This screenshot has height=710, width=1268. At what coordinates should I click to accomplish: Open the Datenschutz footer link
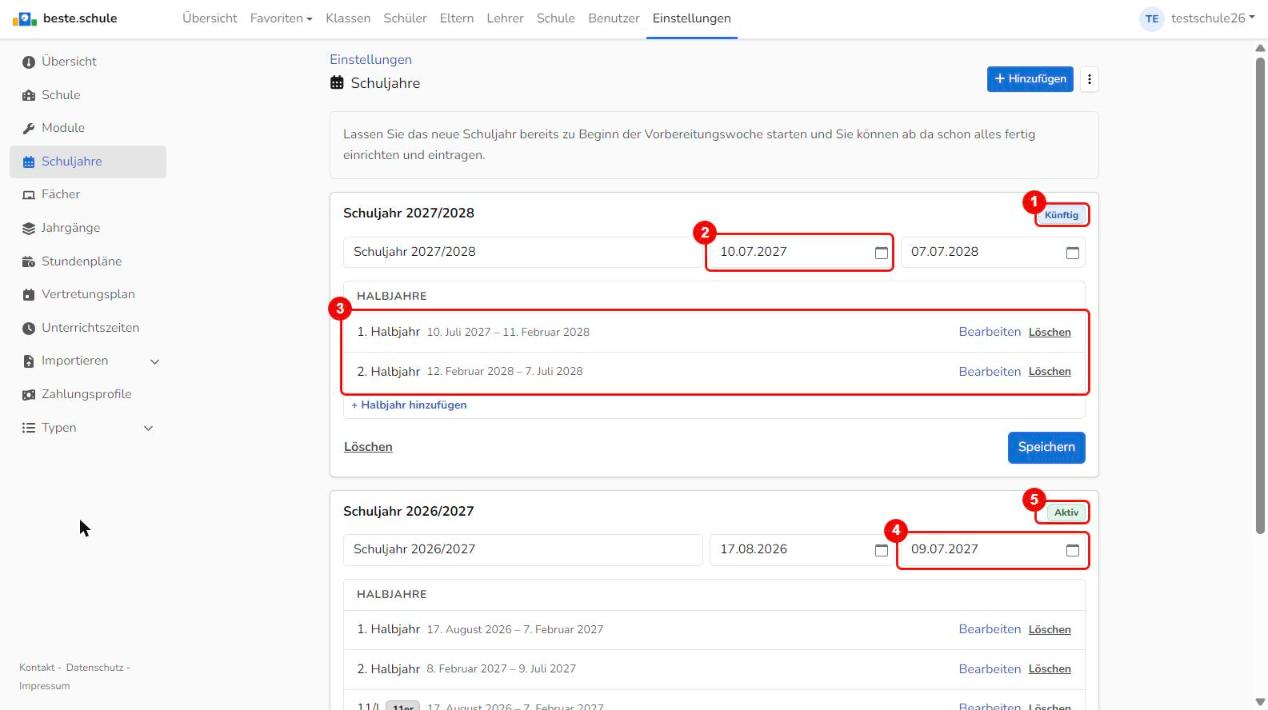pyautogui.click(x=95, y=667)
